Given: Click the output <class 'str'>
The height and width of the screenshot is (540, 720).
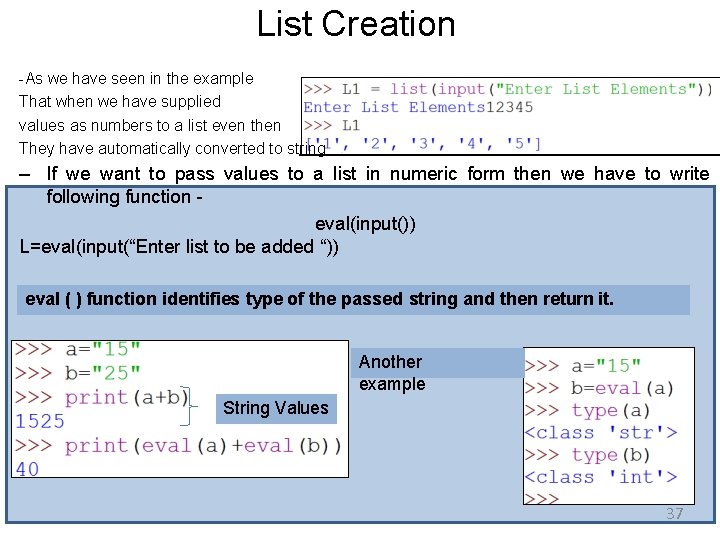Looking at the screenshot, I should coord(601,433).
